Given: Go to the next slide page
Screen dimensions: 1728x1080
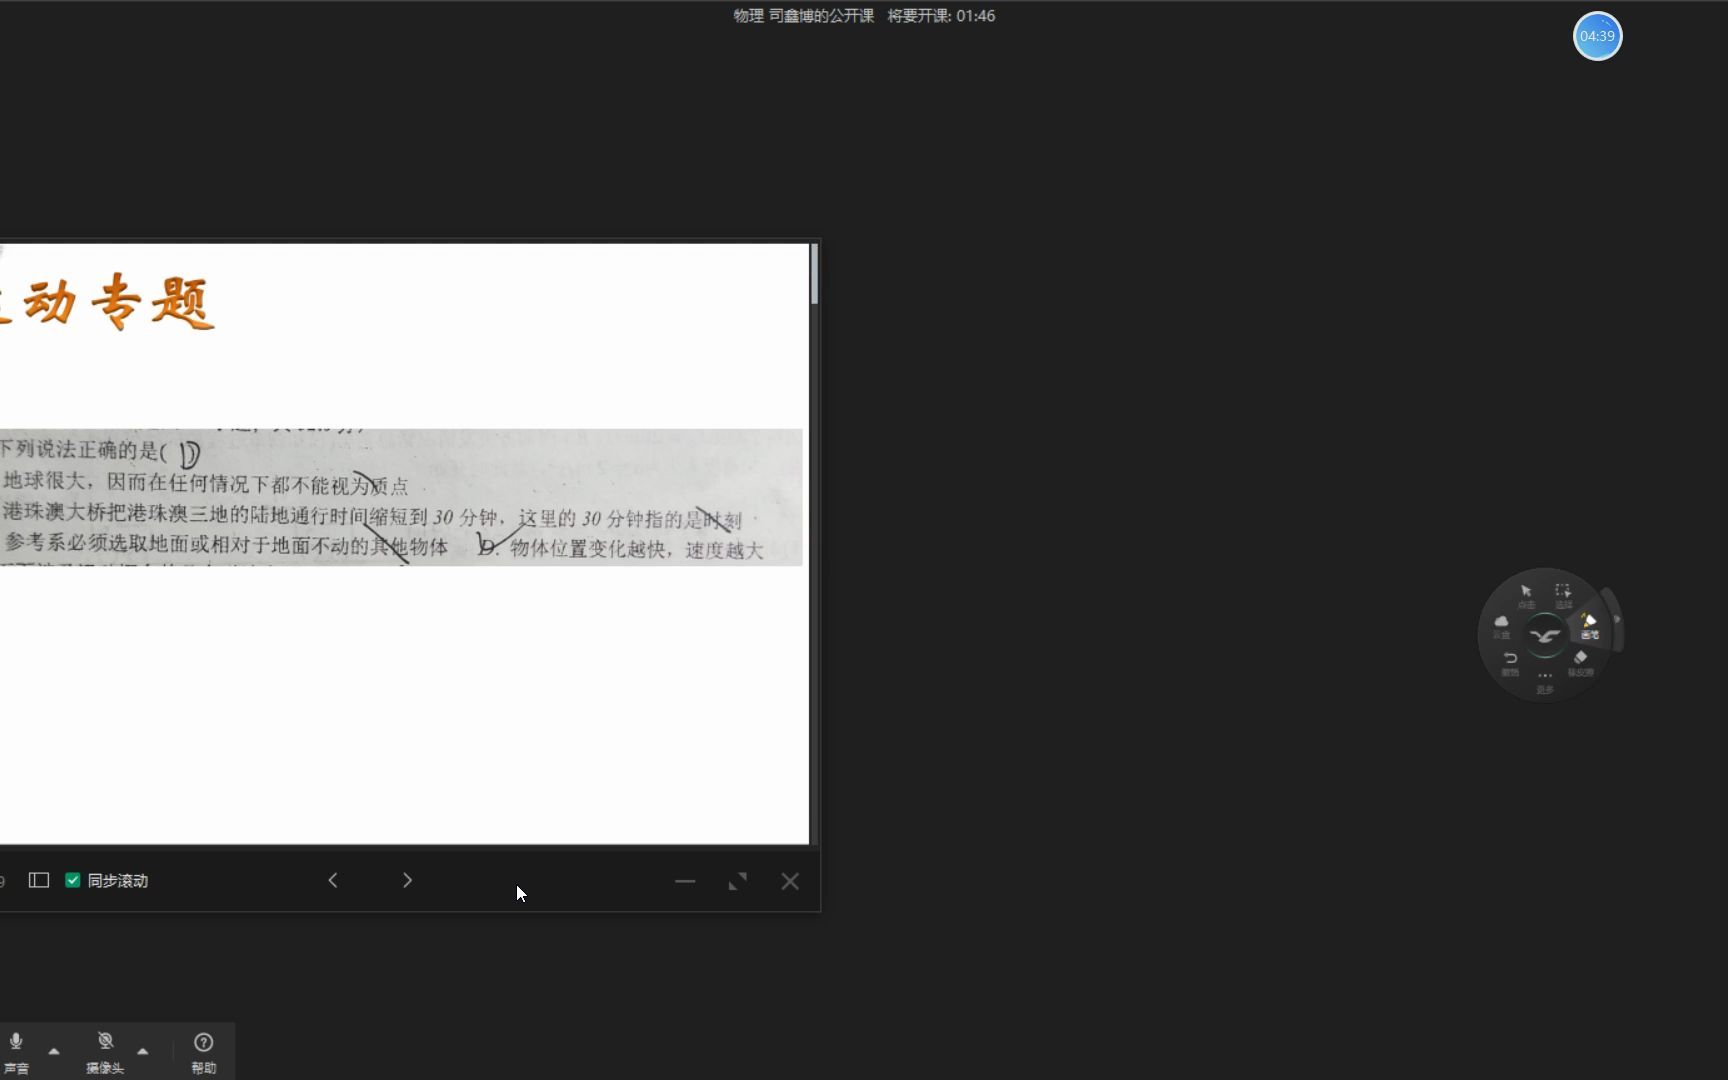Looking at the screenshot, I should tap(407, 880).
